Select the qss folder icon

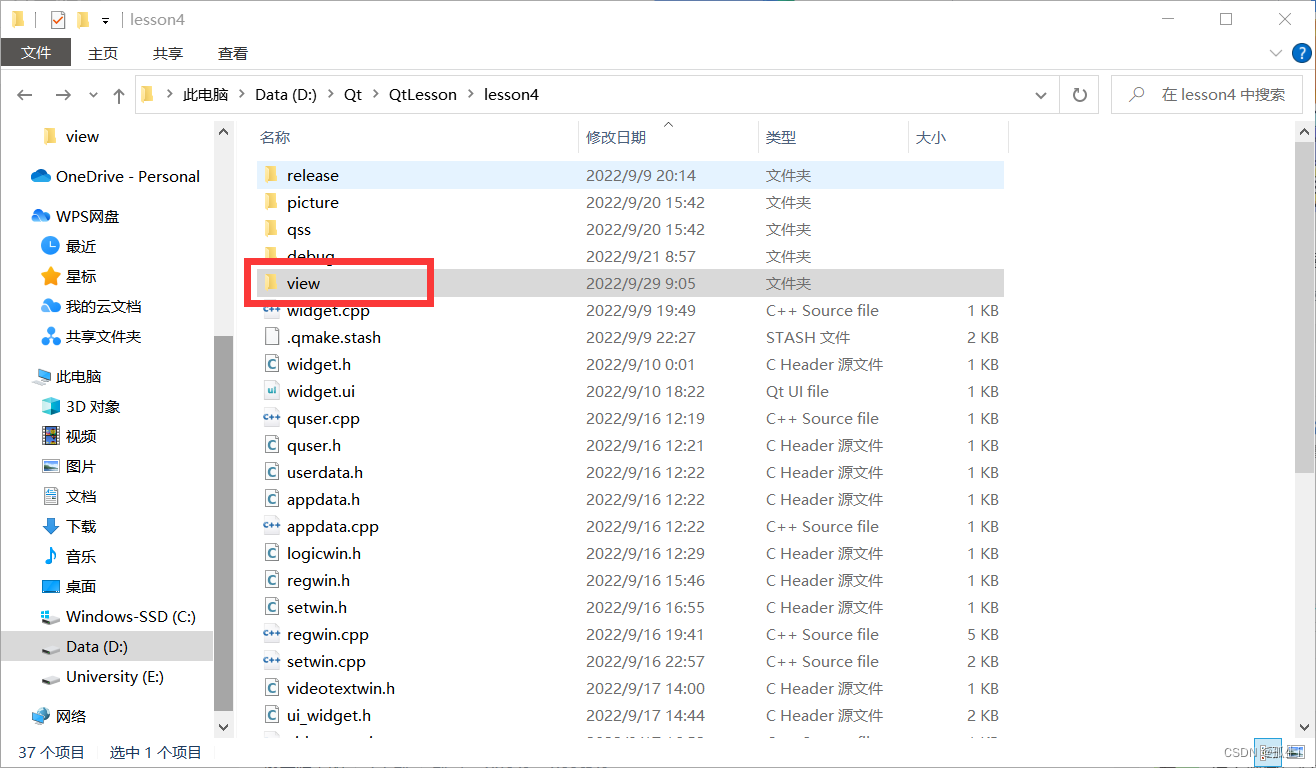pos(271,229)
